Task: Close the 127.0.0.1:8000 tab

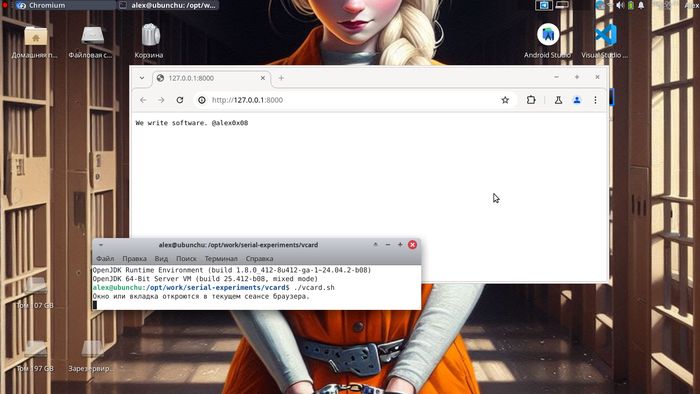Action: click(263, 78)
